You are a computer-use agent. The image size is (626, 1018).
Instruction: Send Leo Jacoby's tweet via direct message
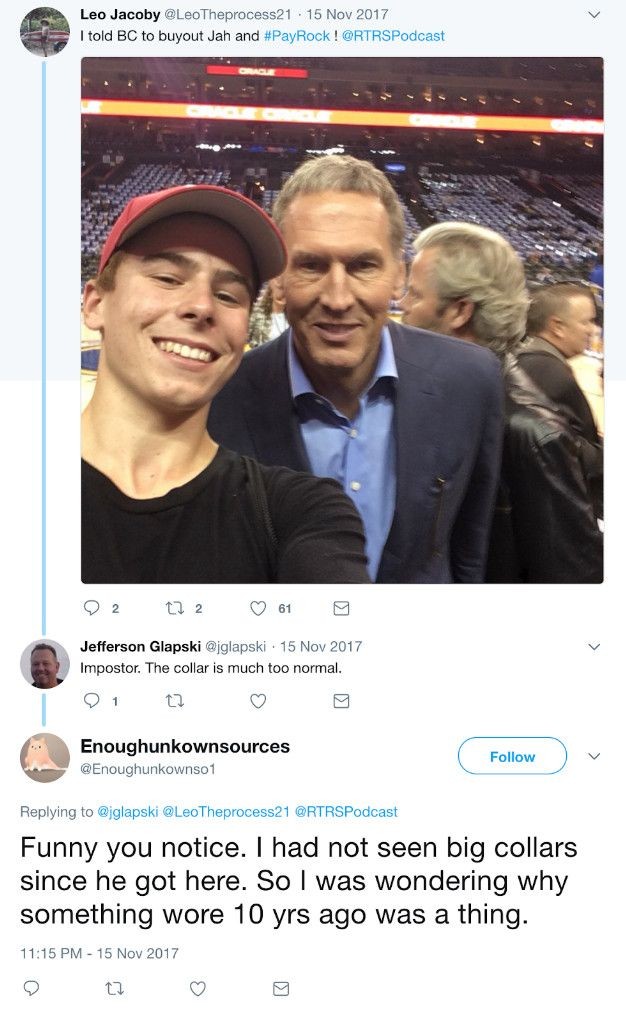click(341, 608)
